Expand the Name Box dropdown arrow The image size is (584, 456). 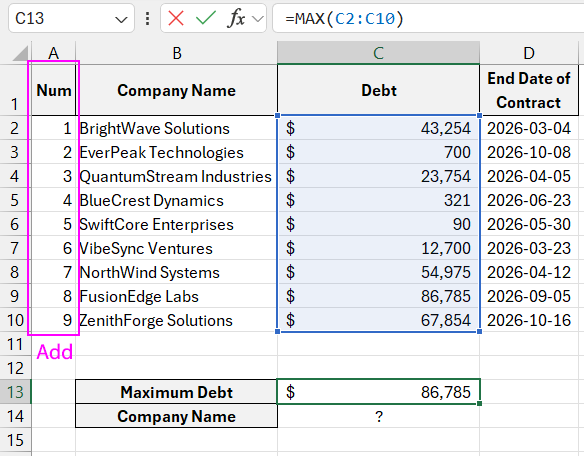(121, 19)
